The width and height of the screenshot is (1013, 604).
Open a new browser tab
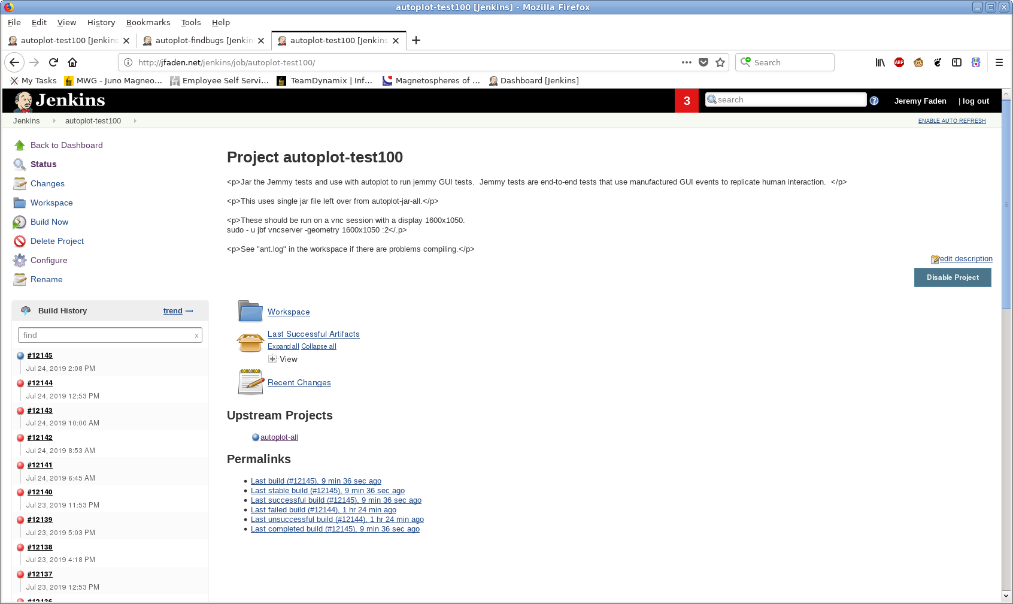[416, 40]
